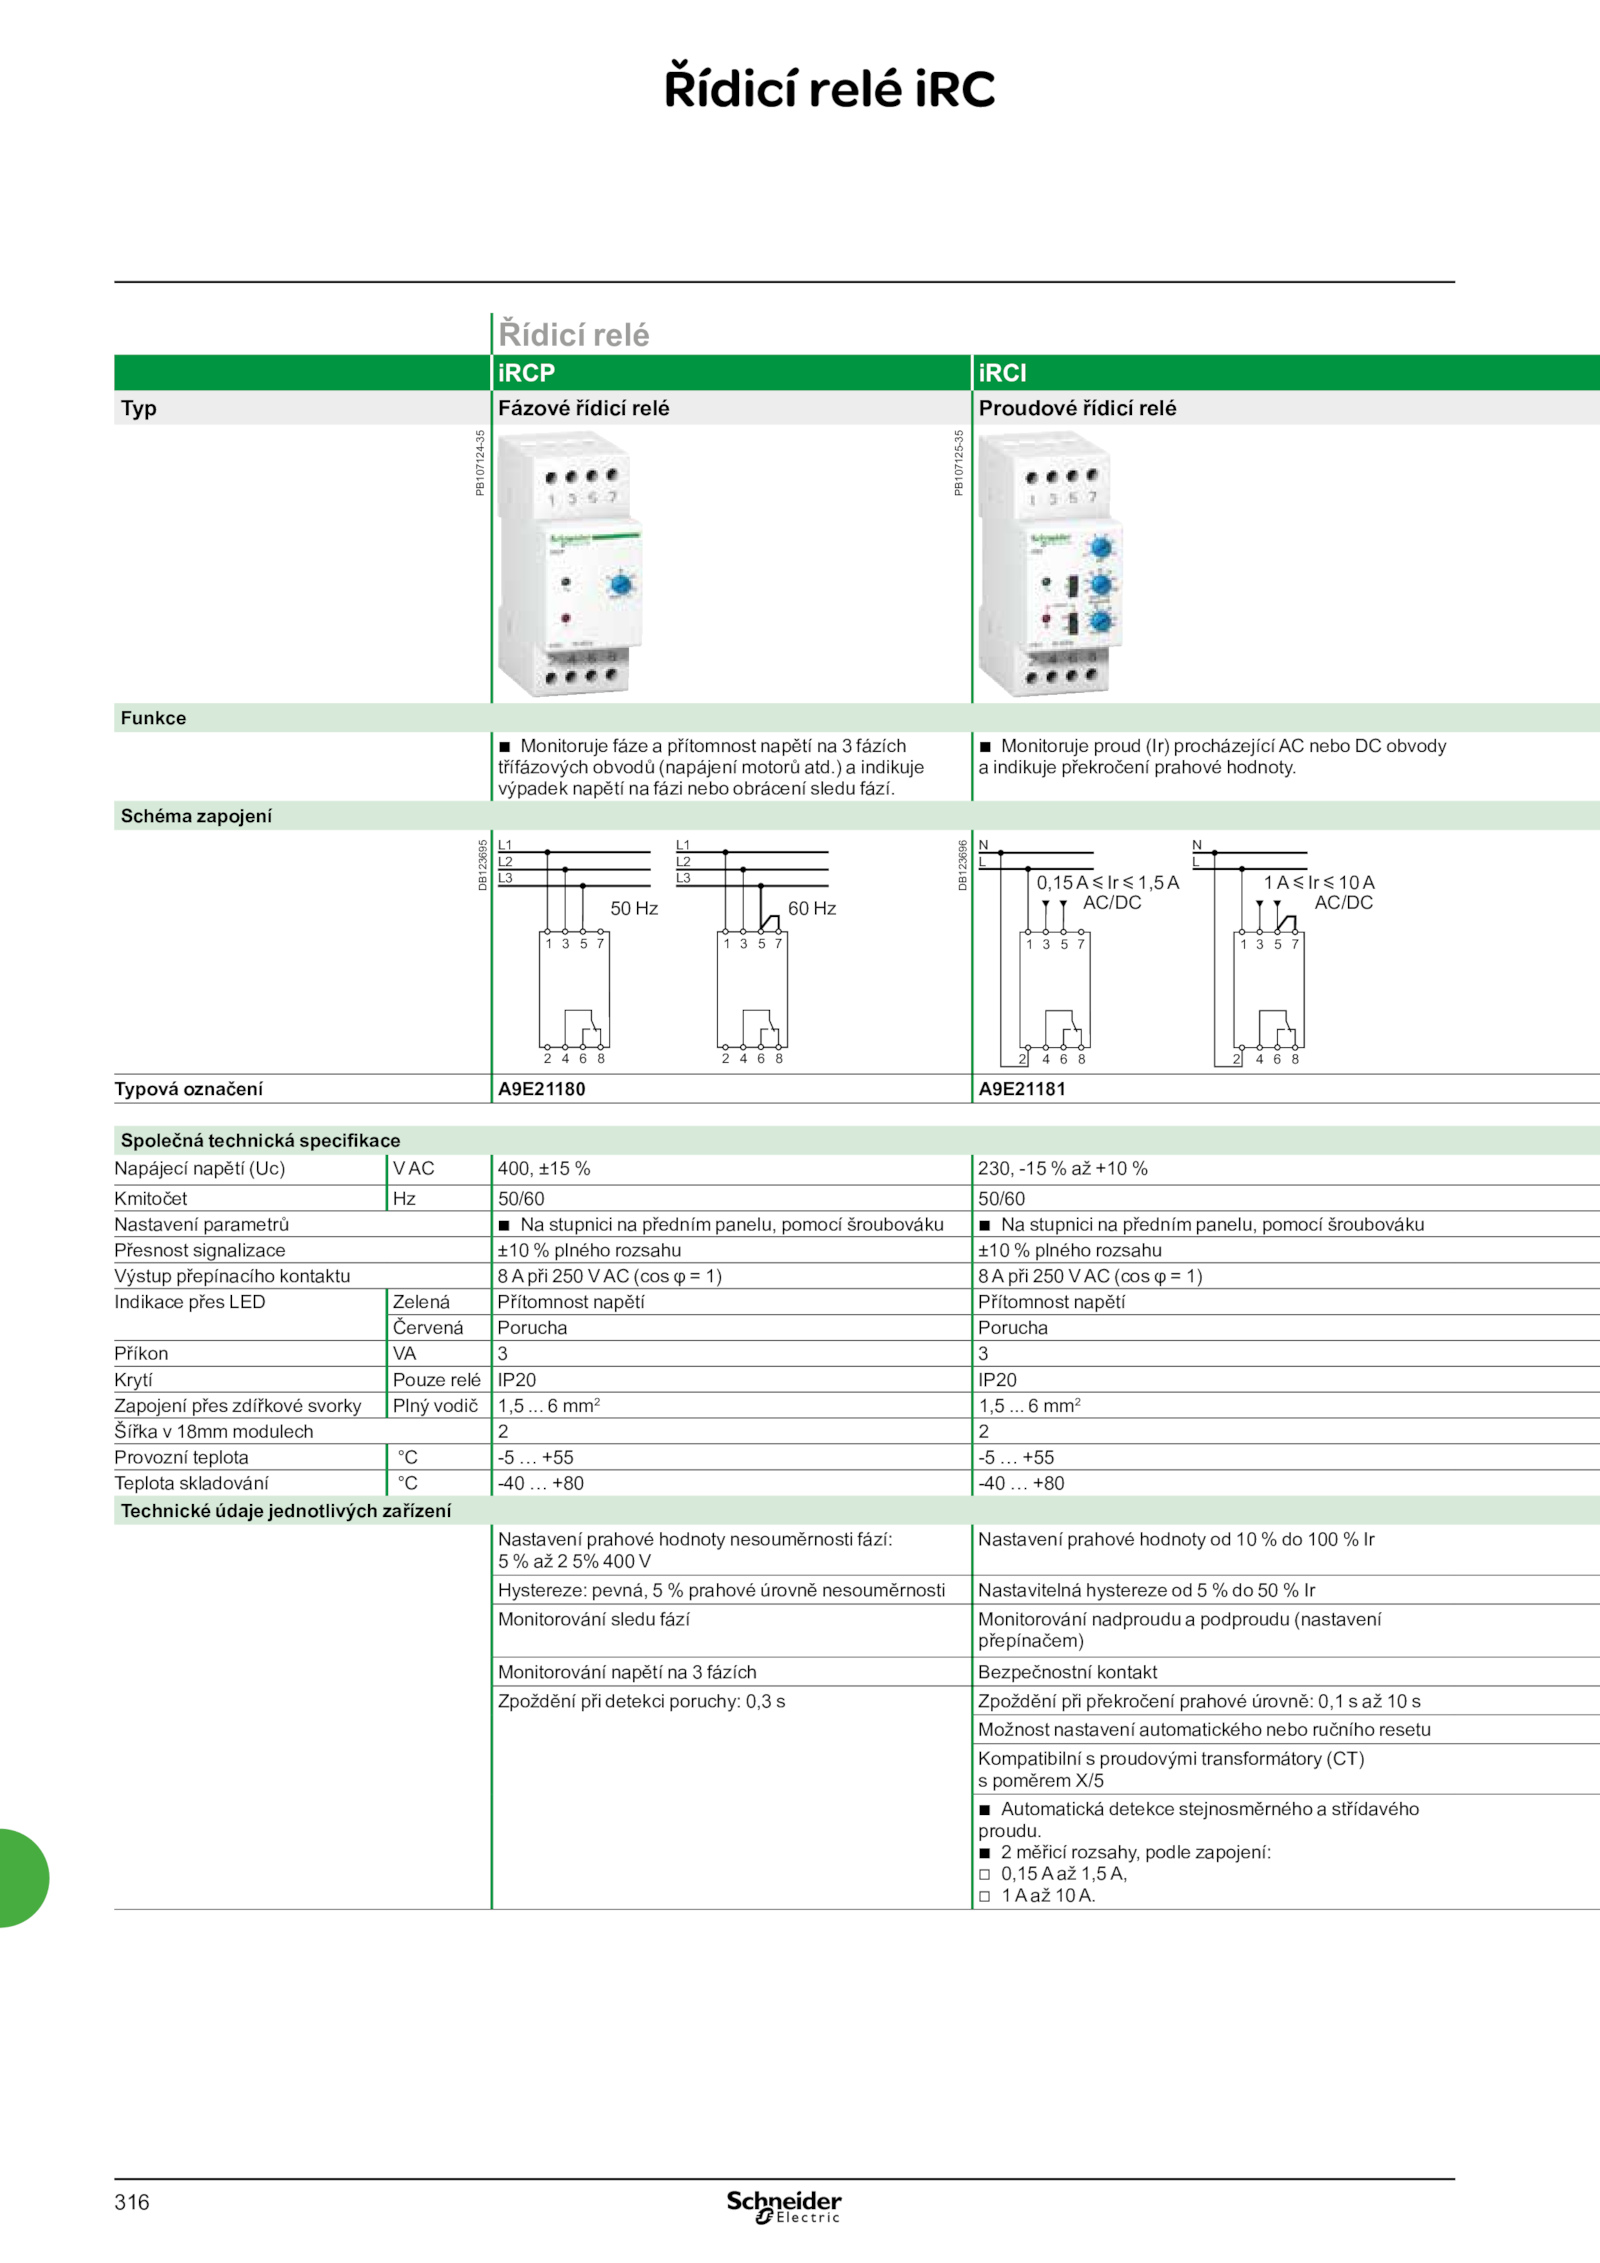Viewport: 1600px width, 2263px height.
Task: Click the iRCP phase relay product photo
Action: point(570,564)
